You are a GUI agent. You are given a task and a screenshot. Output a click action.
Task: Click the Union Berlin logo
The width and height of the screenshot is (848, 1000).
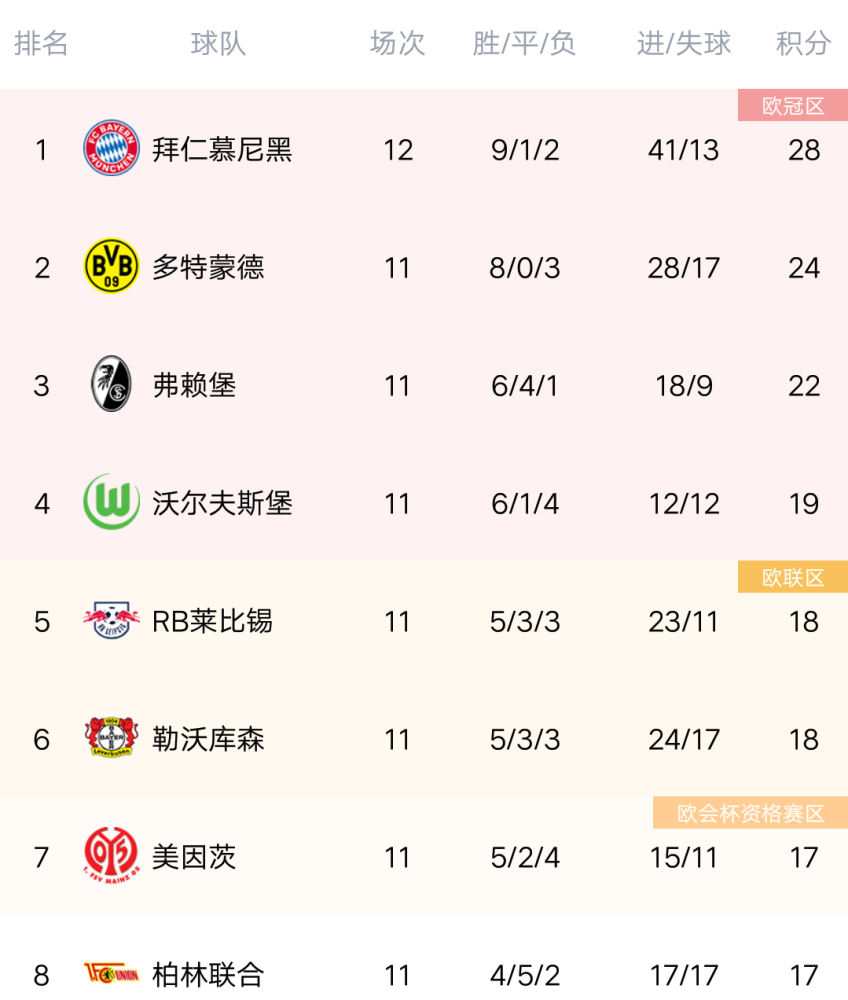tap(112, 974)
